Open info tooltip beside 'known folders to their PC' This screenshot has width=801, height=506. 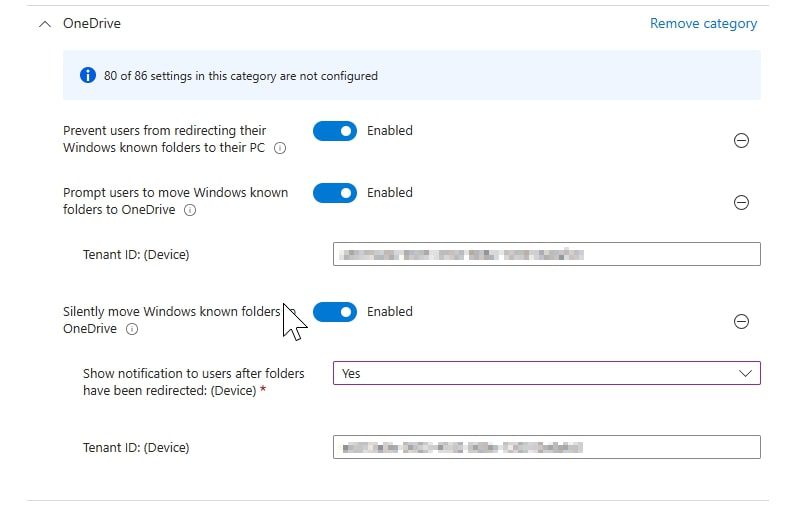280,149
